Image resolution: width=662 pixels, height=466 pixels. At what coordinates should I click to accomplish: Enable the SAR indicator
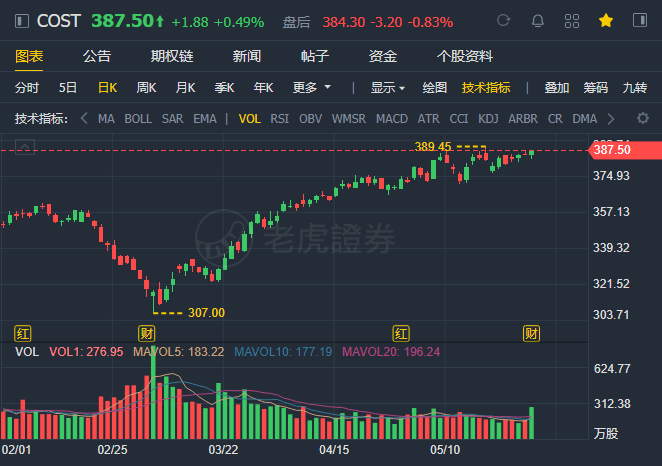point(172,119)
